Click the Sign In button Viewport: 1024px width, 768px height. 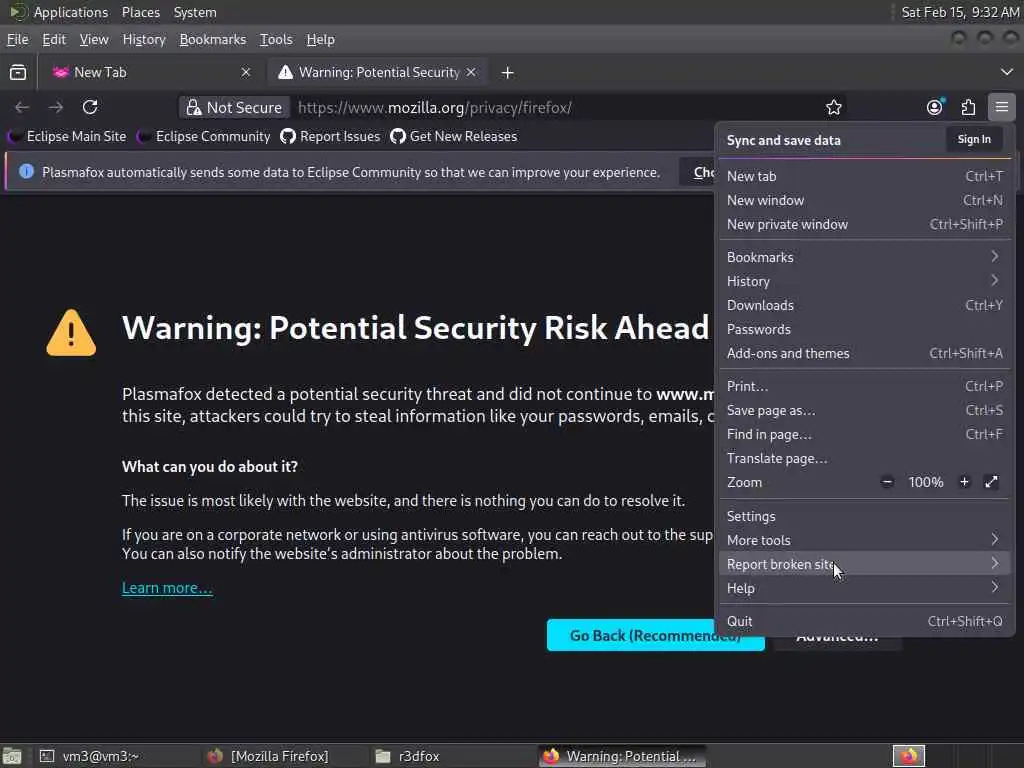point(974,139)
